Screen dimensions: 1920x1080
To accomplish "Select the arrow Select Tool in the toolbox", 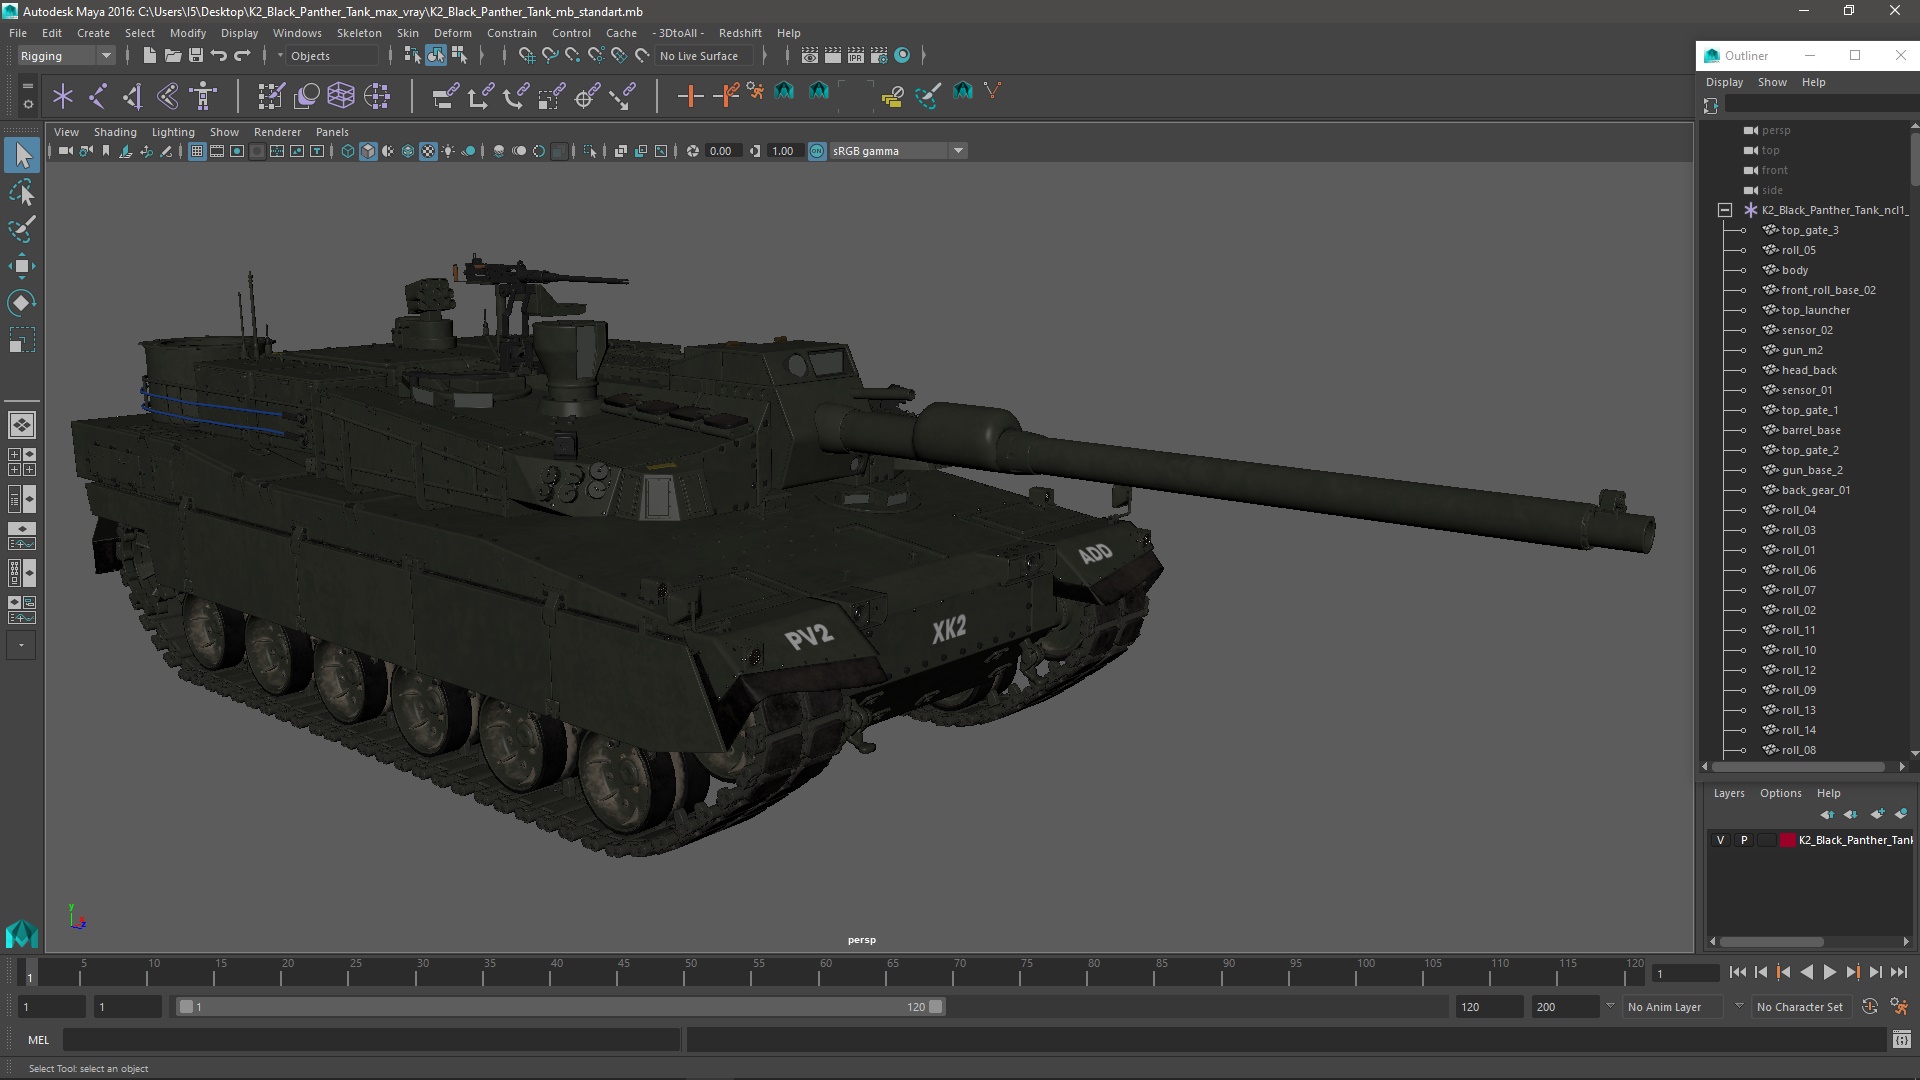I will point(22,155).
